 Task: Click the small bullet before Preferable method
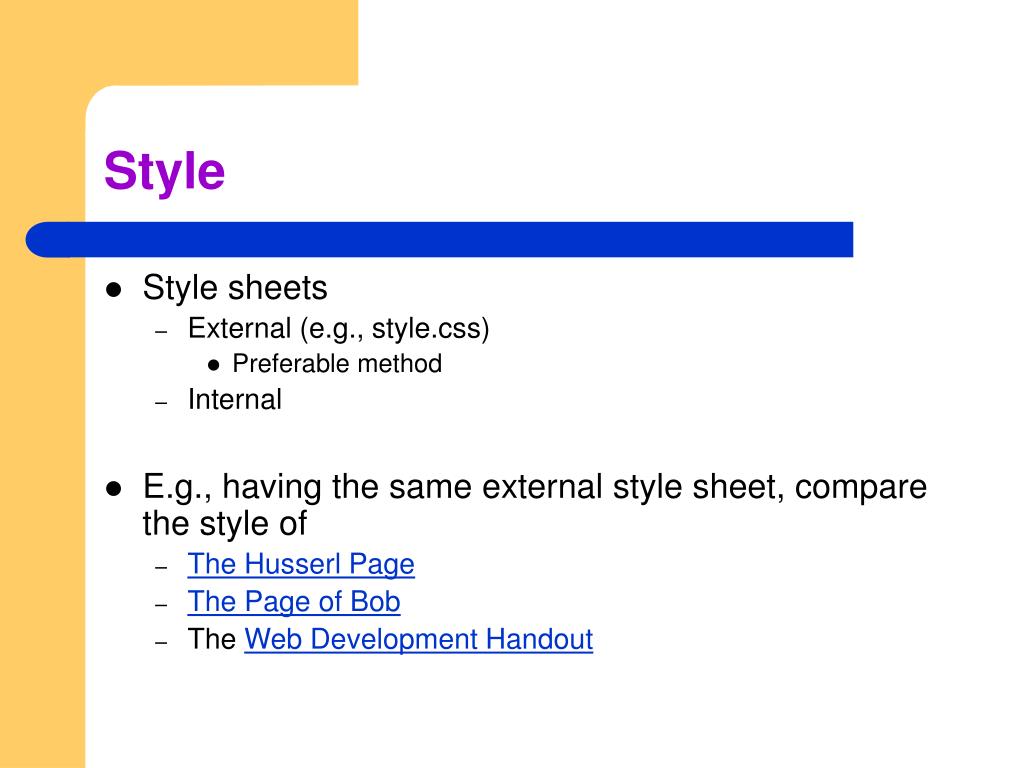point(214,366)
